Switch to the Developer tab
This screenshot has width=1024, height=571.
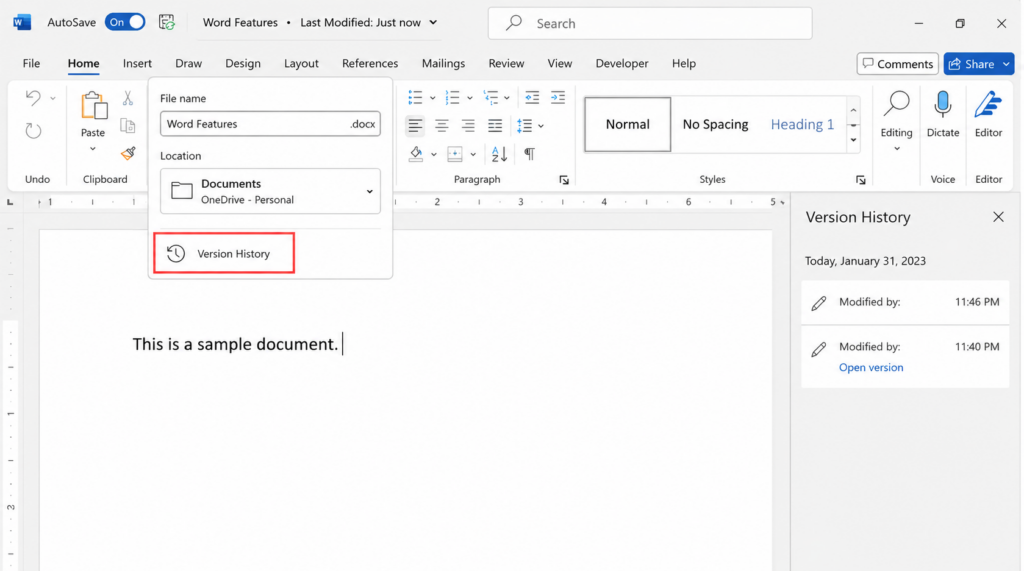pos(622,63)
